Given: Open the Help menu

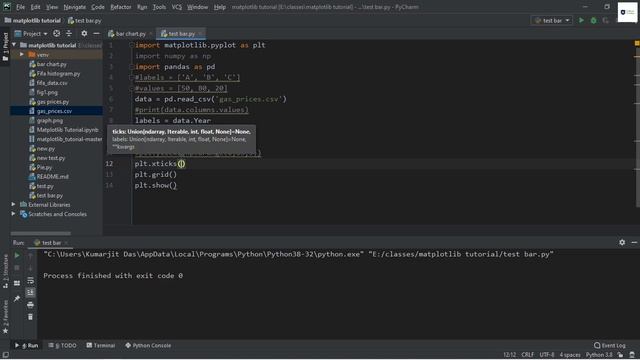Looking at the screenshot, I should pyautogui.click(x=220, y=7).
